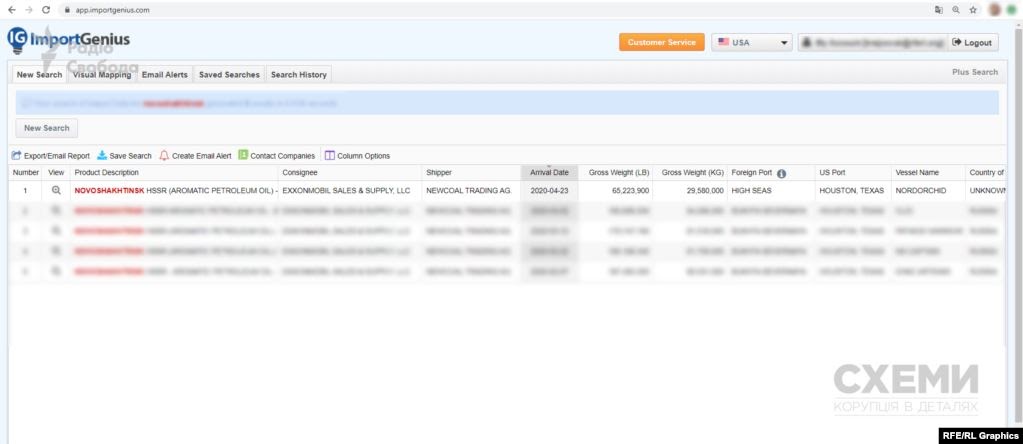1023x444 pixels.
Task: Click the Create Email Alert bell icon
Action: point(164,156)
